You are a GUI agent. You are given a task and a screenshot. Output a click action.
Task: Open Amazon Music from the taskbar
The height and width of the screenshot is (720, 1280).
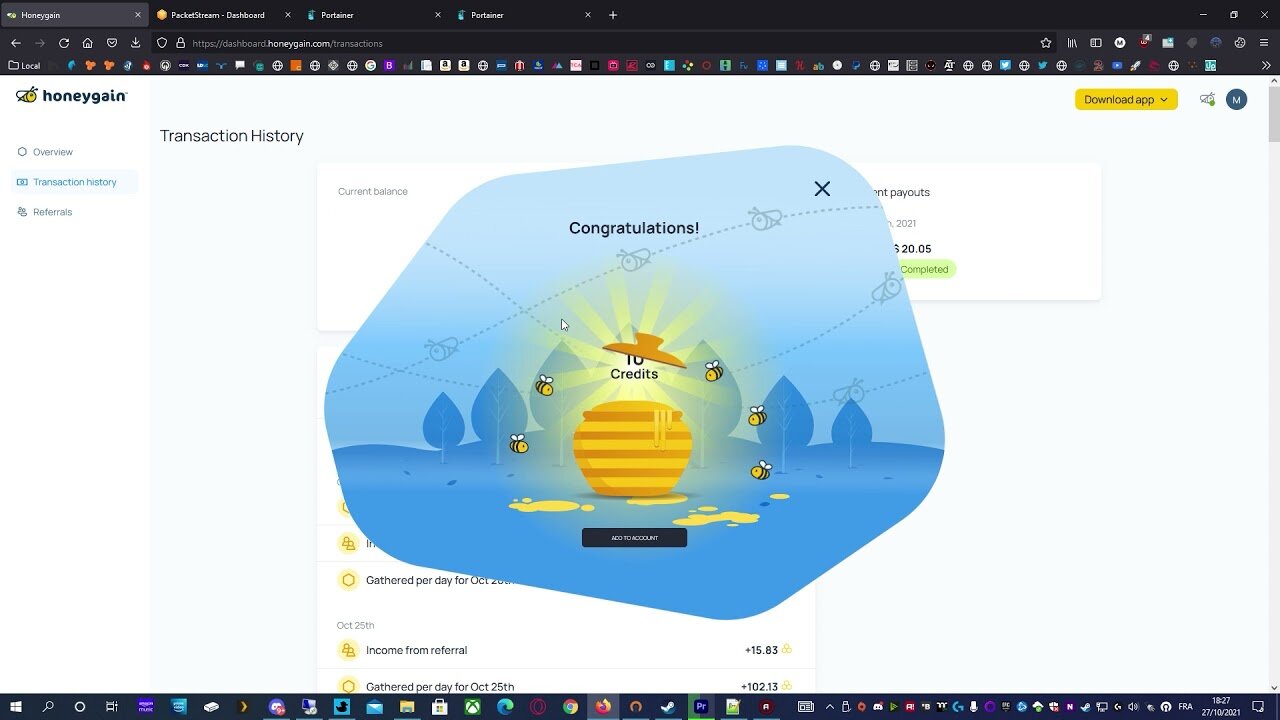(146, 707)
